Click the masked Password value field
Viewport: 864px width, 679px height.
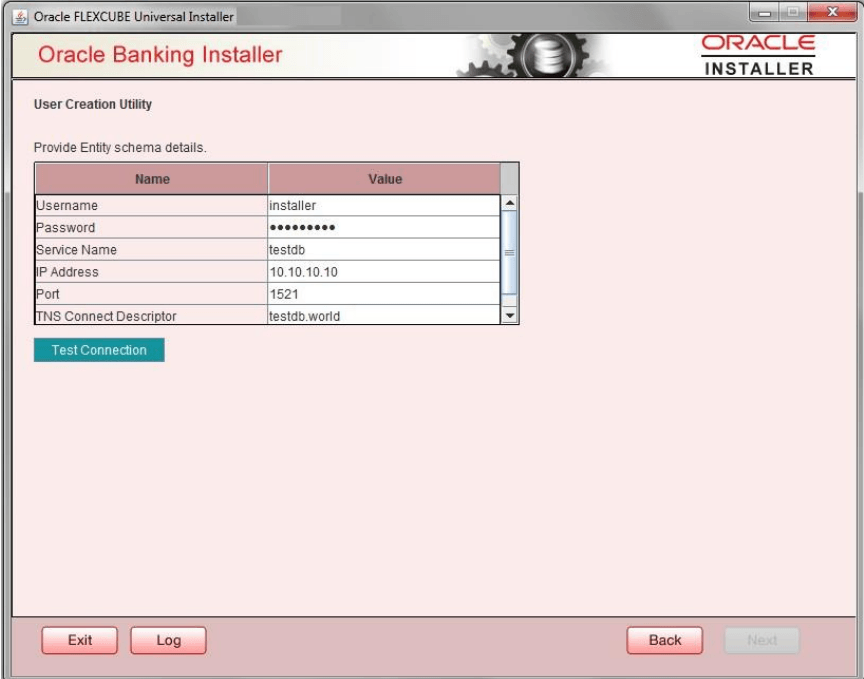(384, 228)
